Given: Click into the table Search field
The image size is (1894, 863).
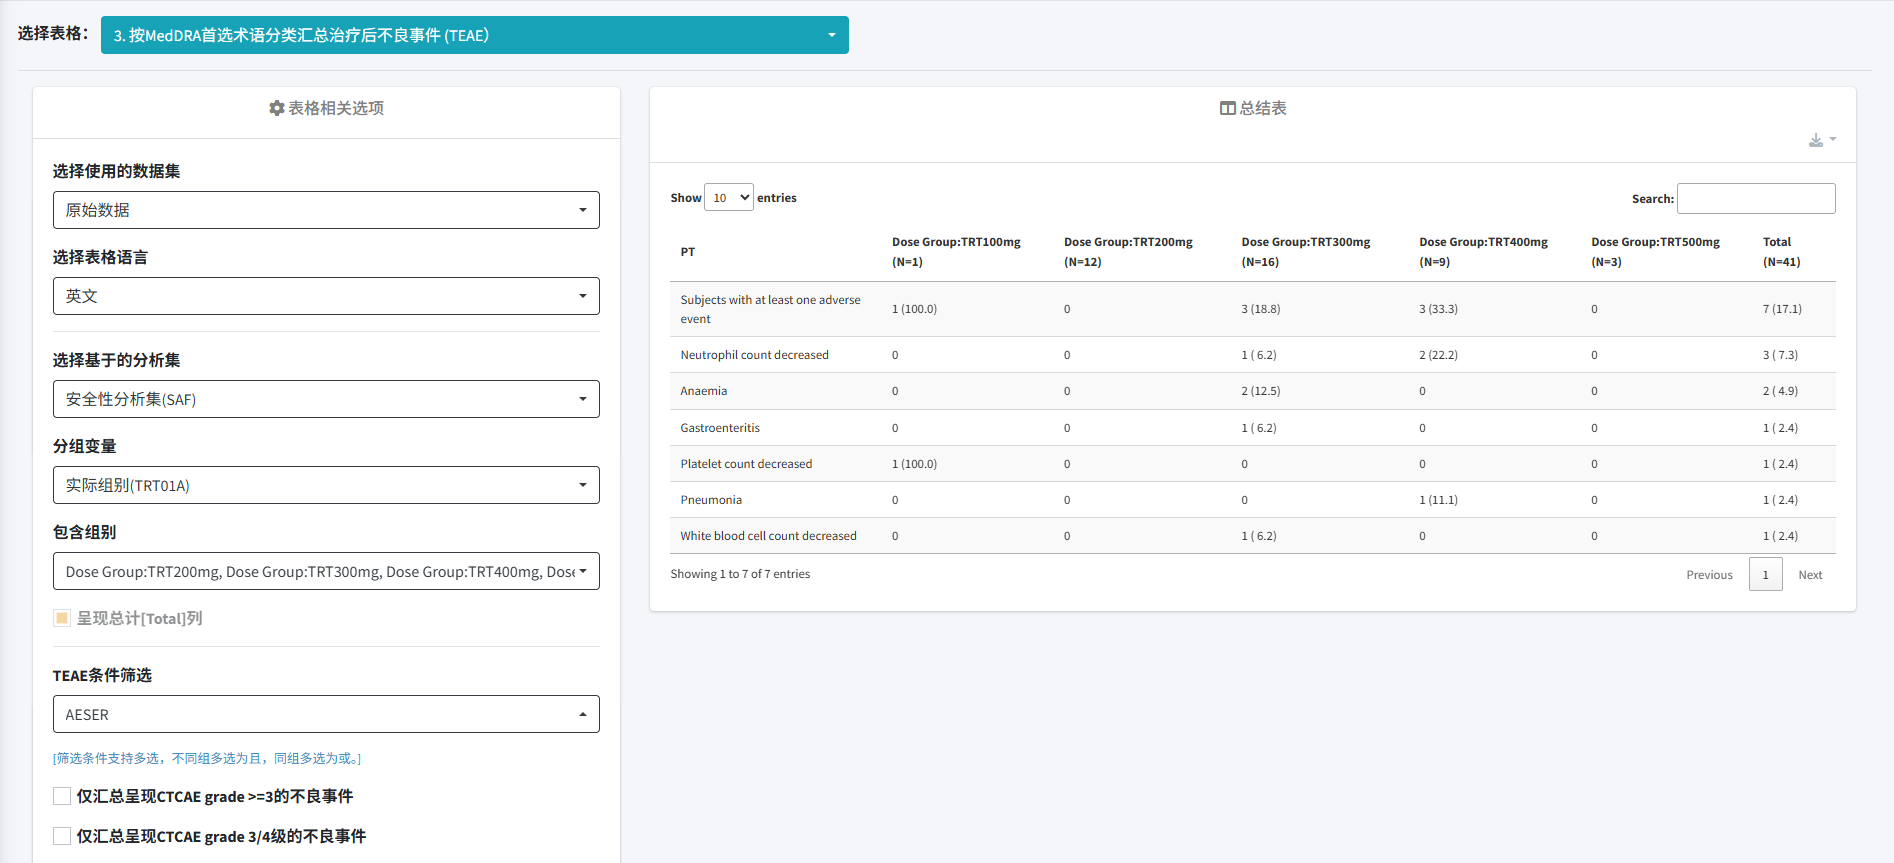Looking at the screenshot, I should (1755, 198).
